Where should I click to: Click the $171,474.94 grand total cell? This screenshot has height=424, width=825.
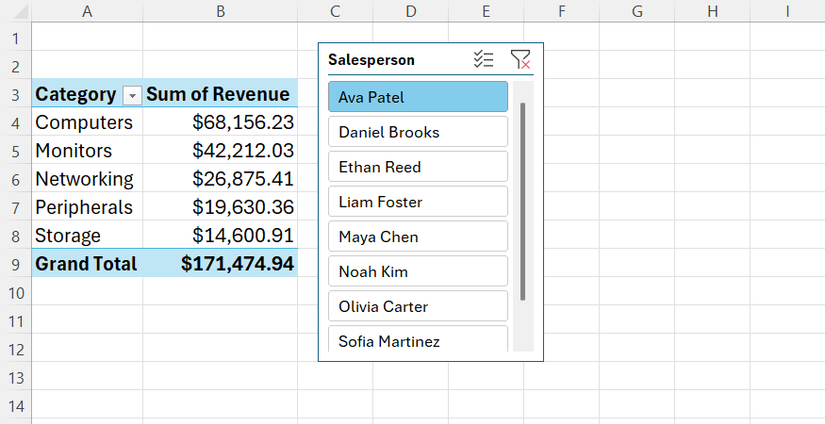click(220, 263)
